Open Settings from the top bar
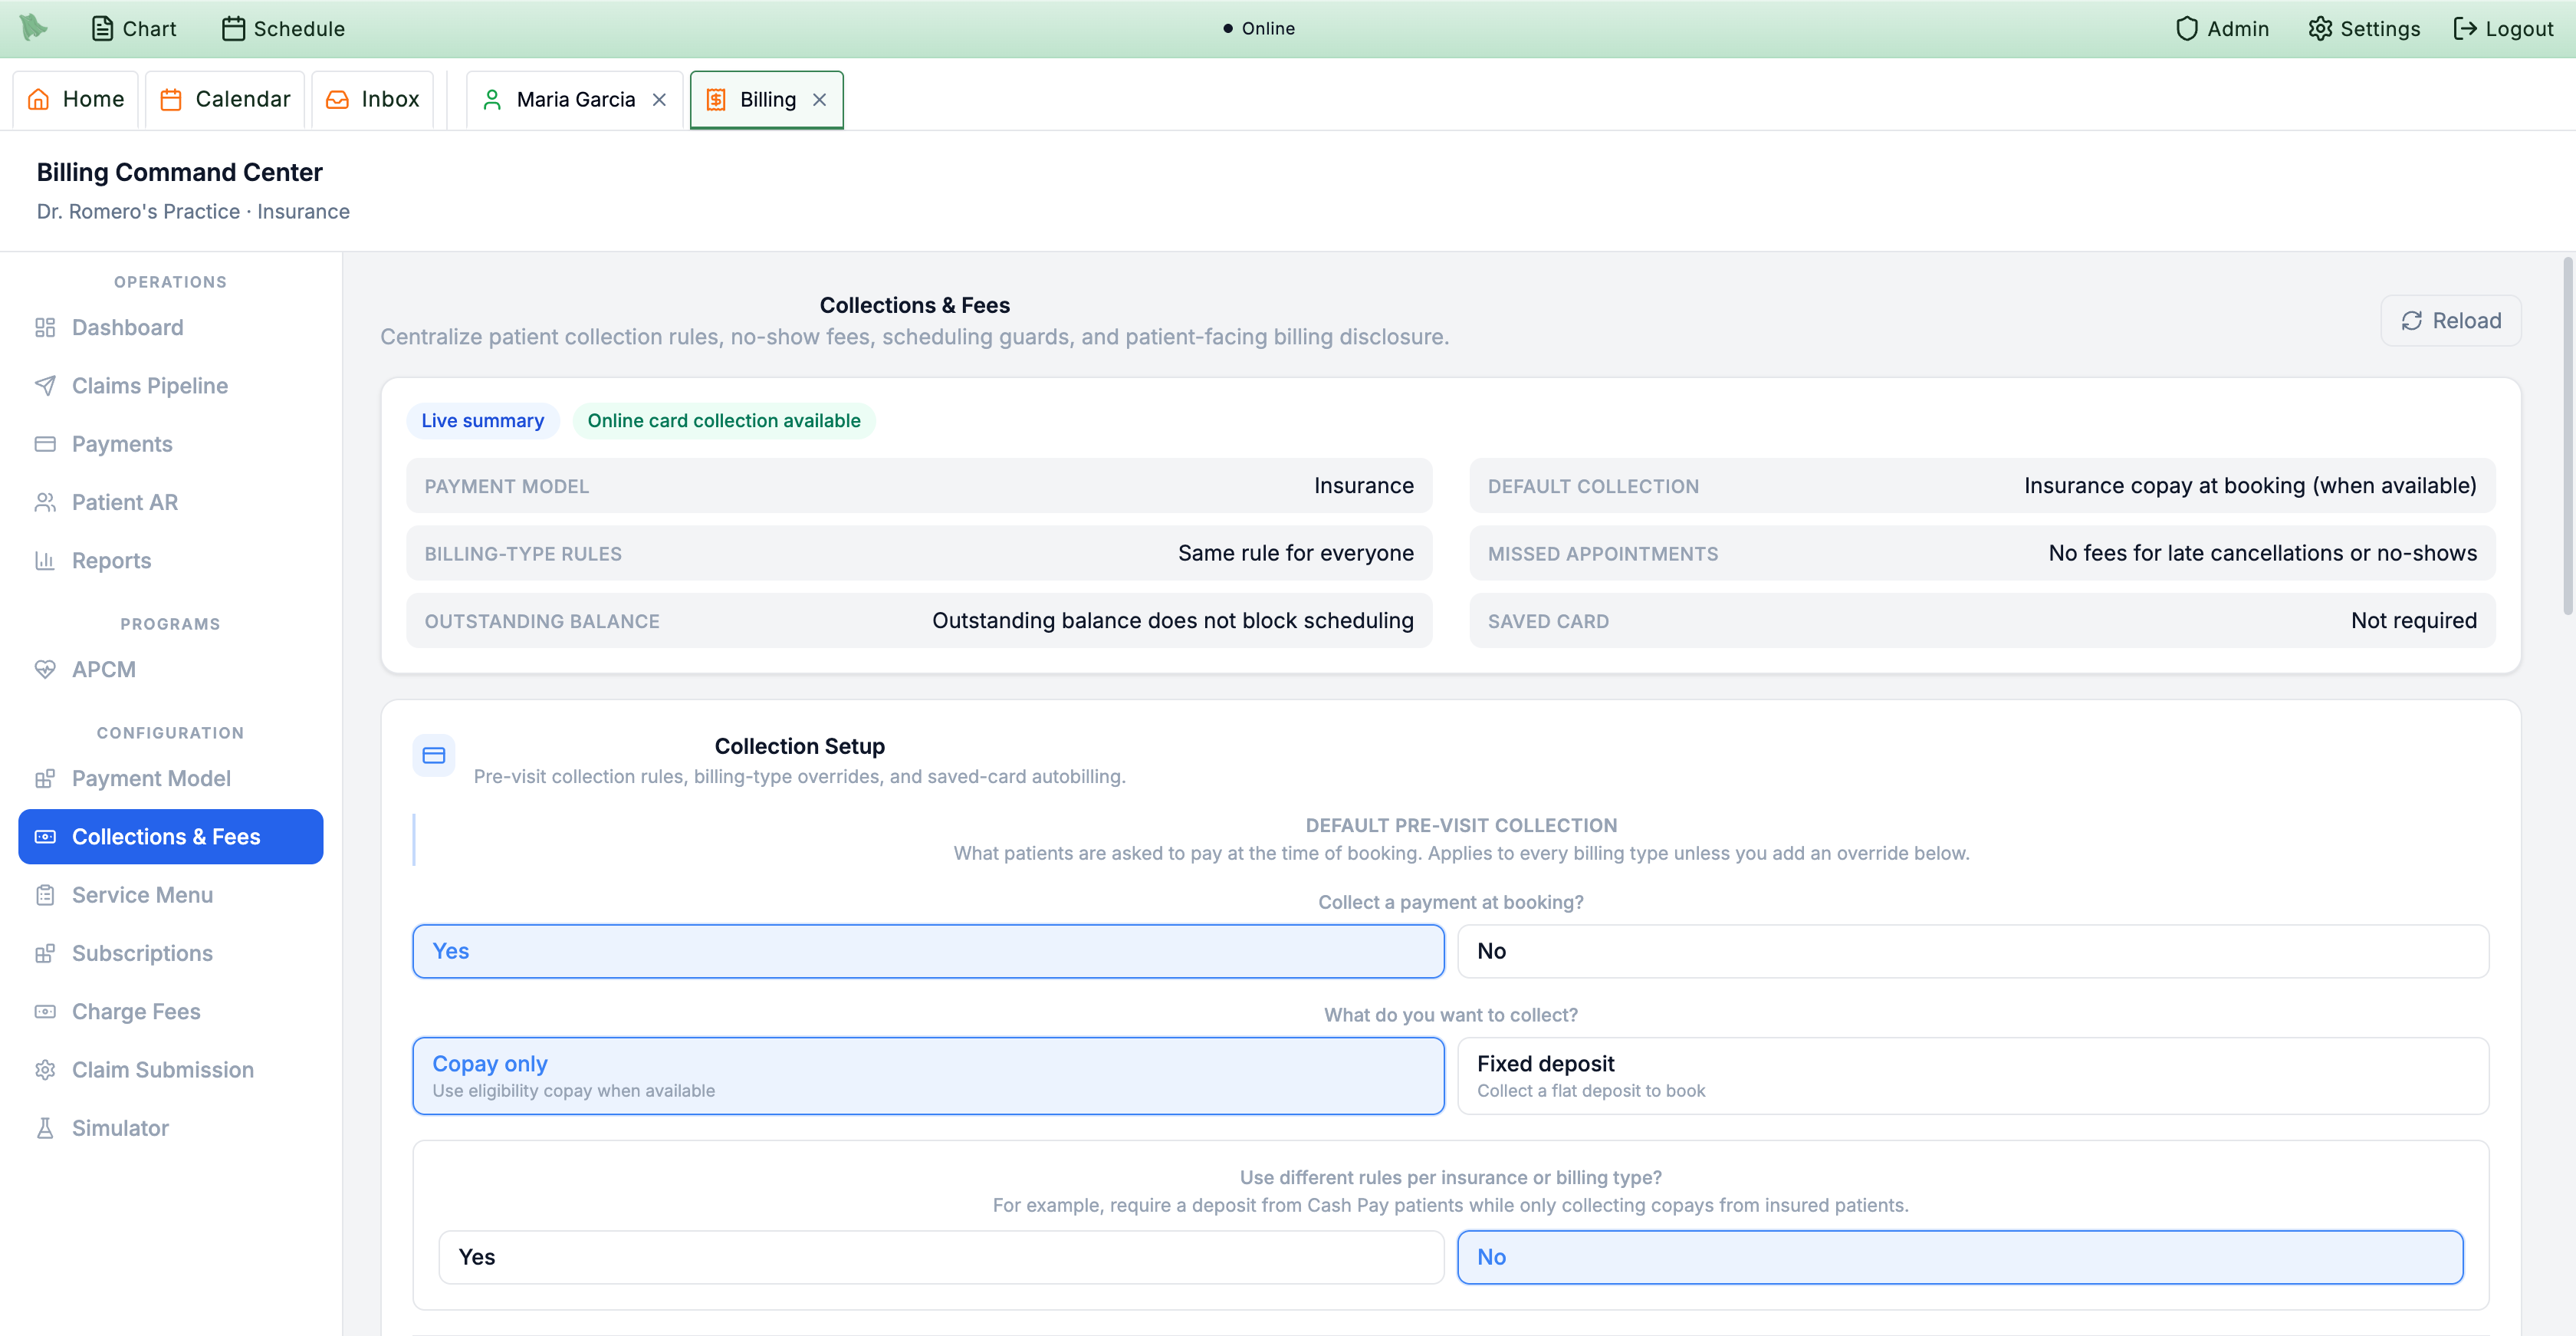Viewport: 2576px width, 1336px height. (2364, 28)
